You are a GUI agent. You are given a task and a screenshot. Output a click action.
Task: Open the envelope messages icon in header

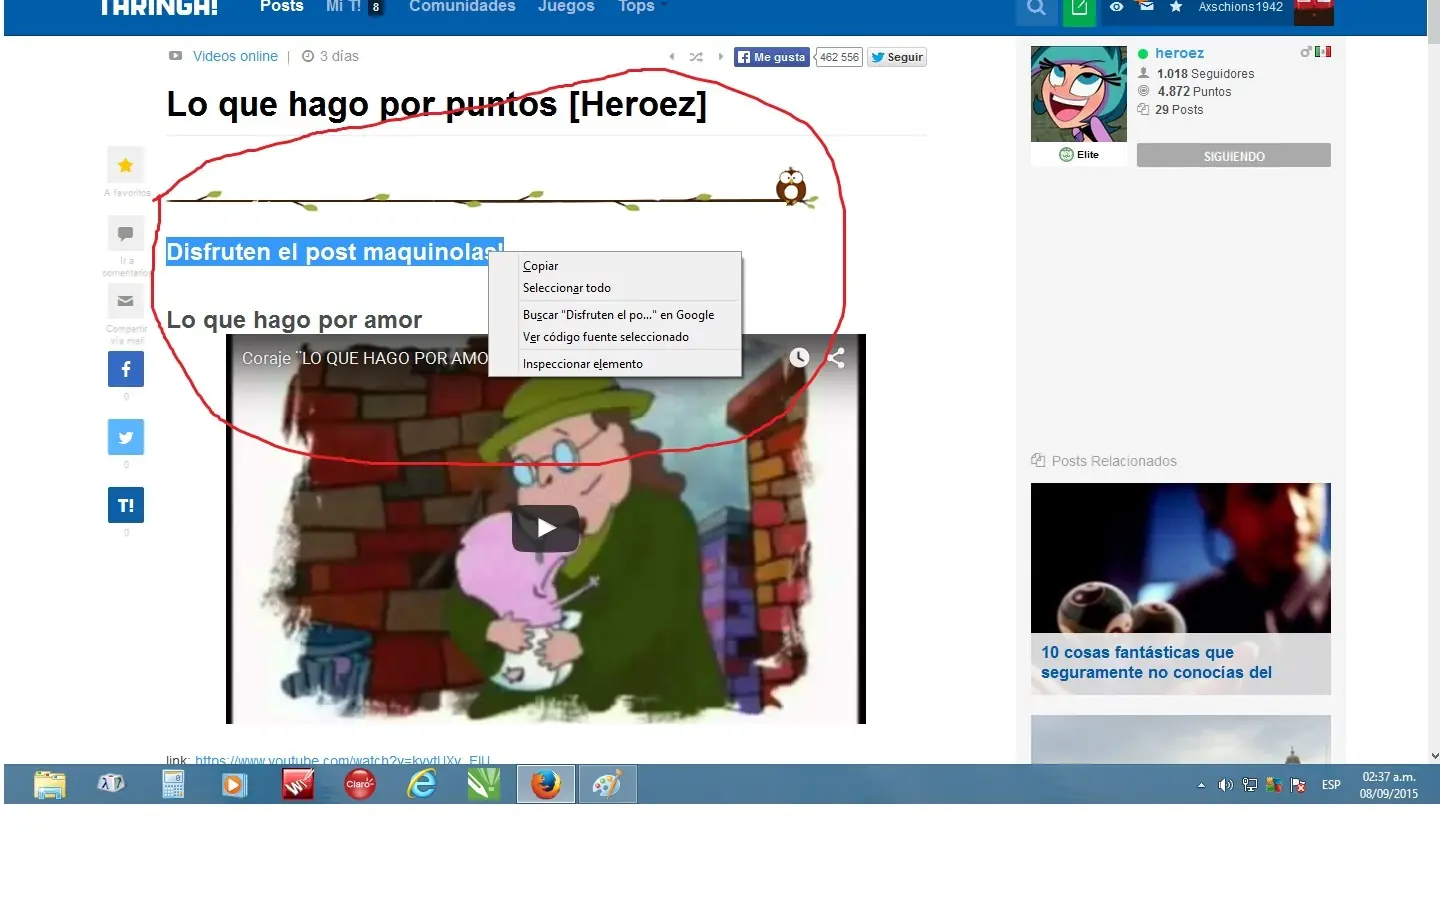[1147, 6]
